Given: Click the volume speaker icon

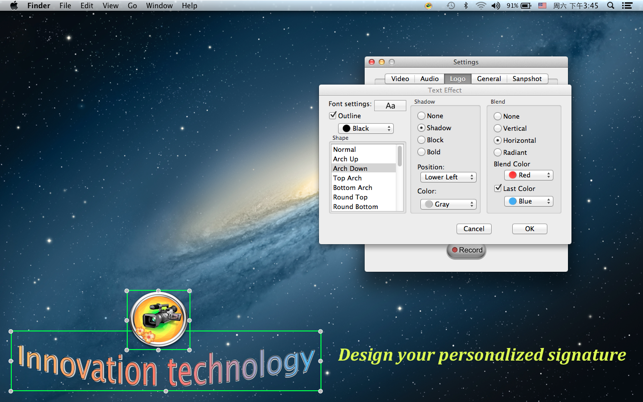Looking at the screenshot, I should pyautogui.click(x=496, y=5).
